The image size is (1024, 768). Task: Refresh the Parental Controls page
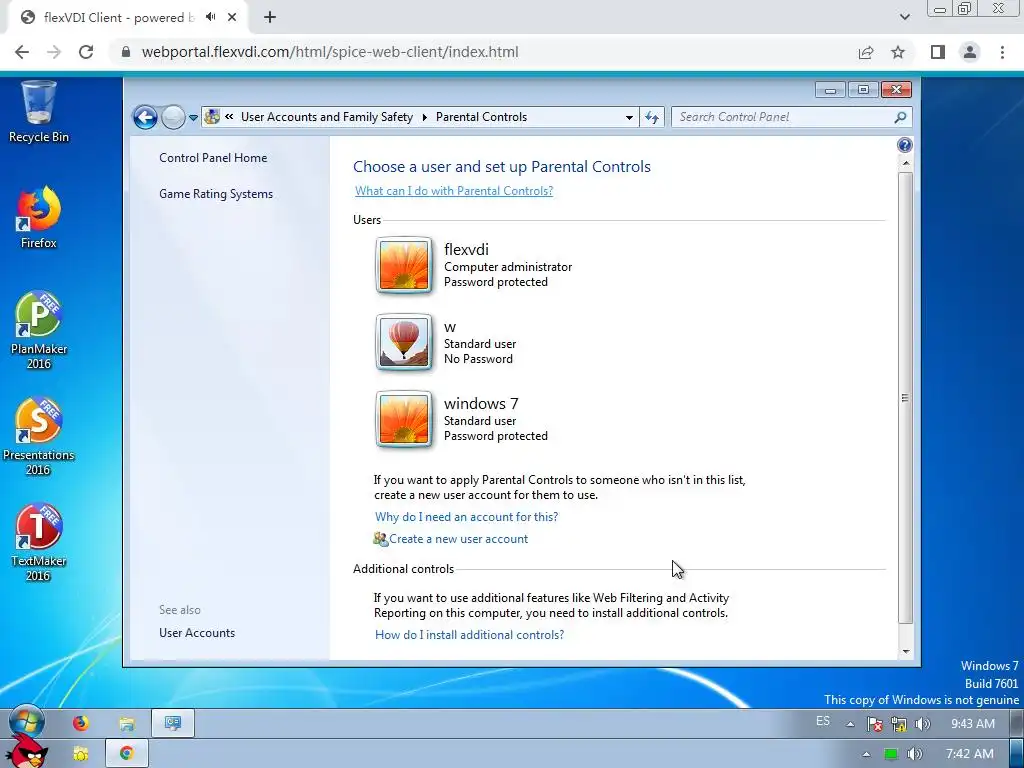coord(652,118)
